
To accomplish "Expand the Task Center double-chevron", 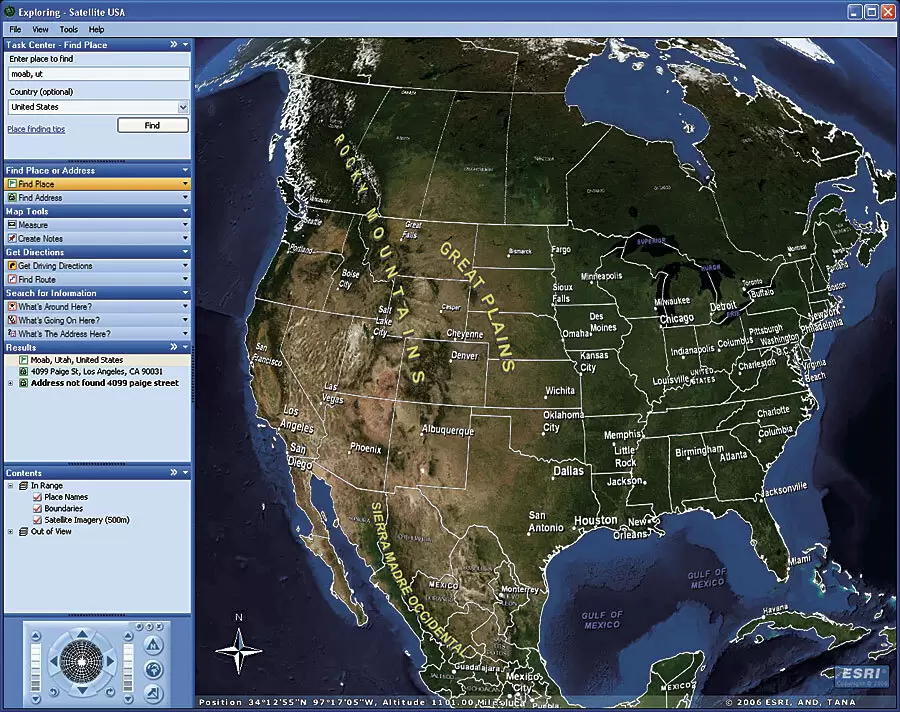I will click(173, 44).
